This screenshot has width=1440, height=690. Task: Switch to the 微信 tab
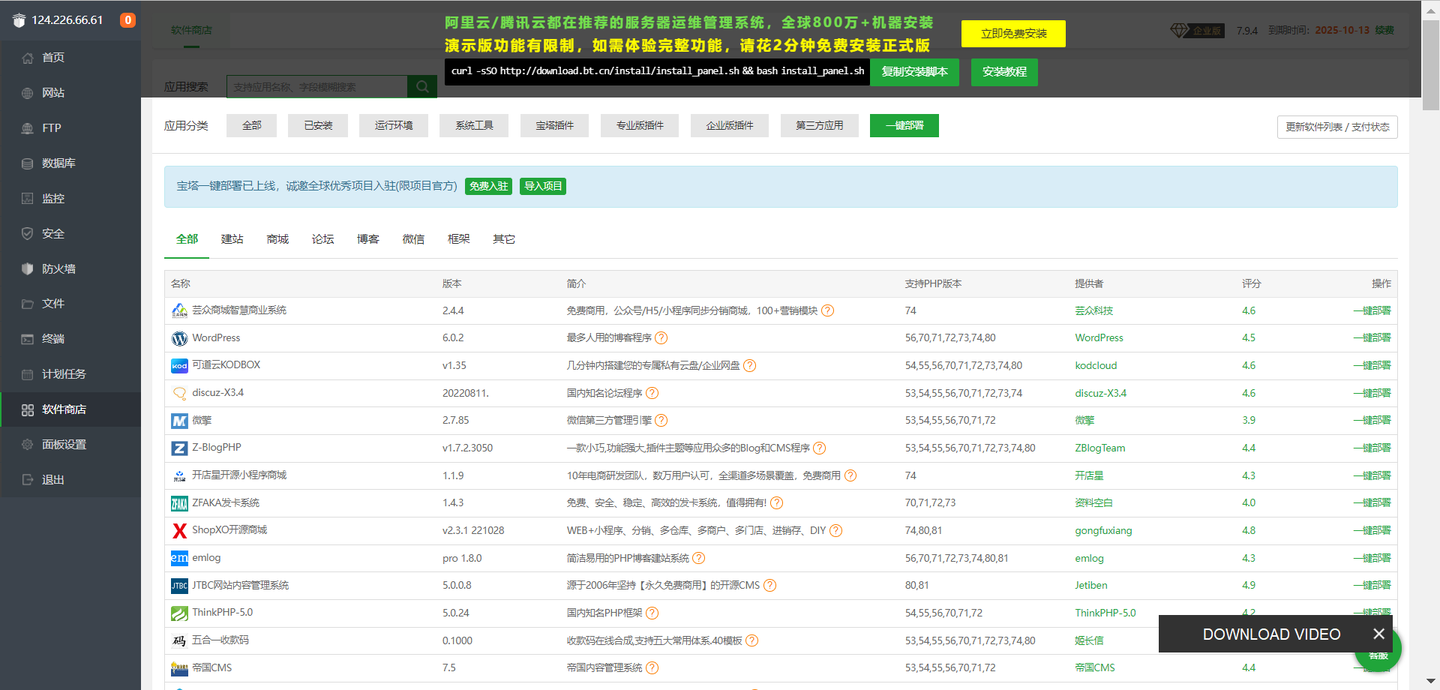point(413,239)
